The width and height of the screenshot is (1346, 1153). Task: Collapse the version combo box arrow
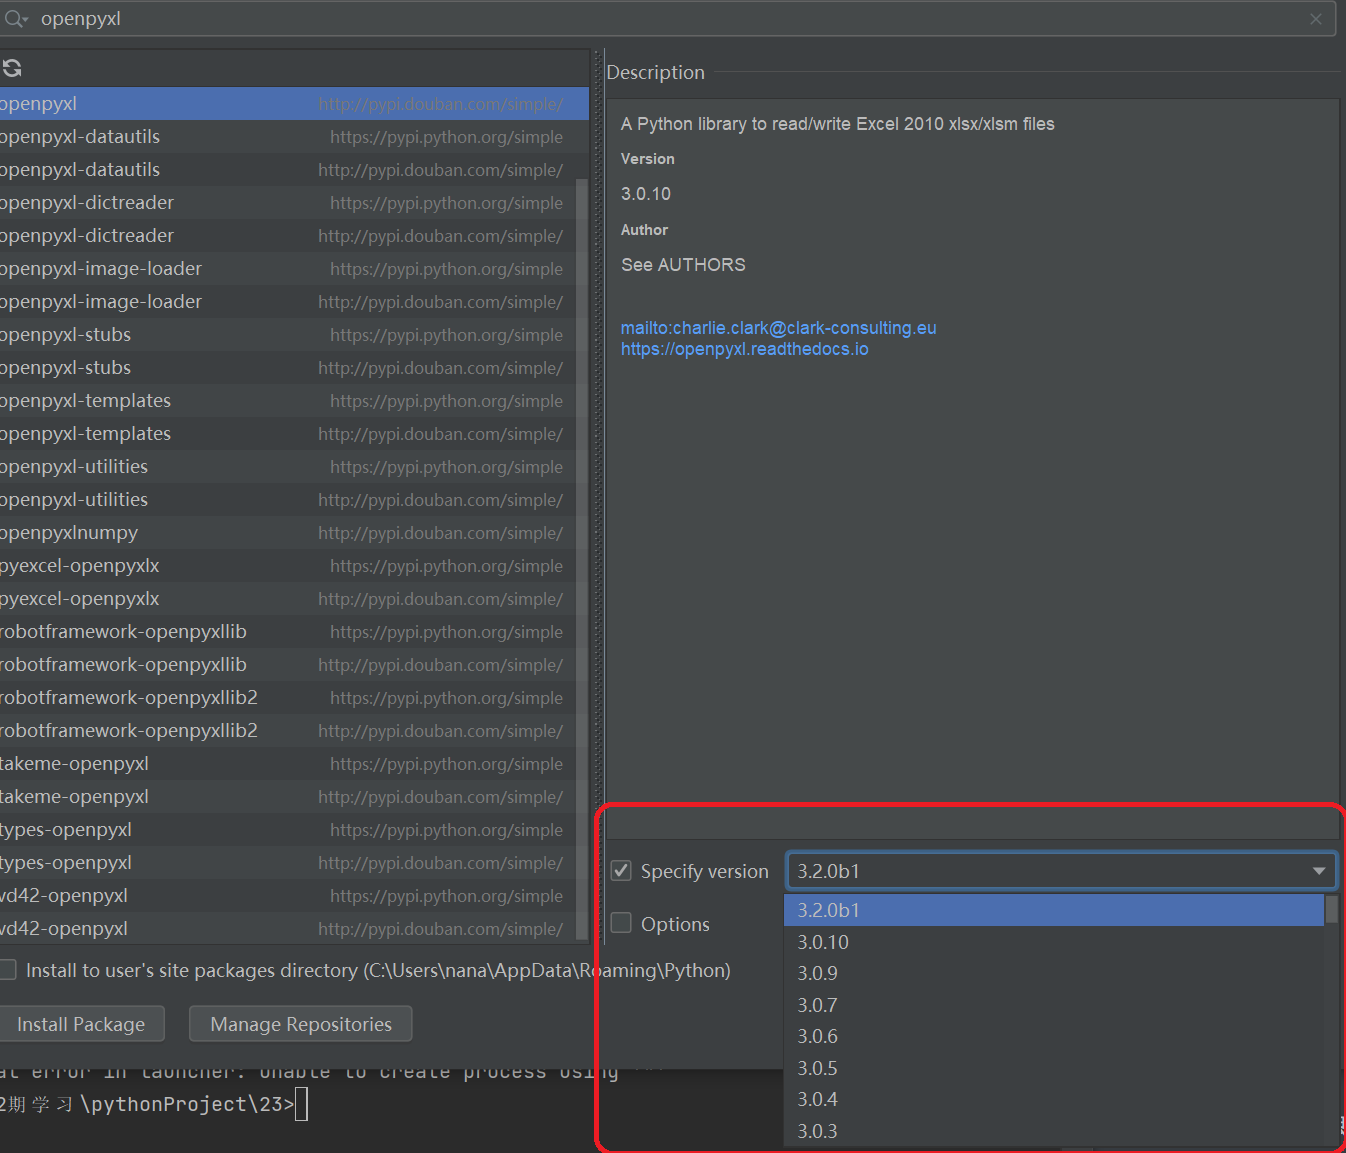pyautogui.click(x=1319, y=871)
